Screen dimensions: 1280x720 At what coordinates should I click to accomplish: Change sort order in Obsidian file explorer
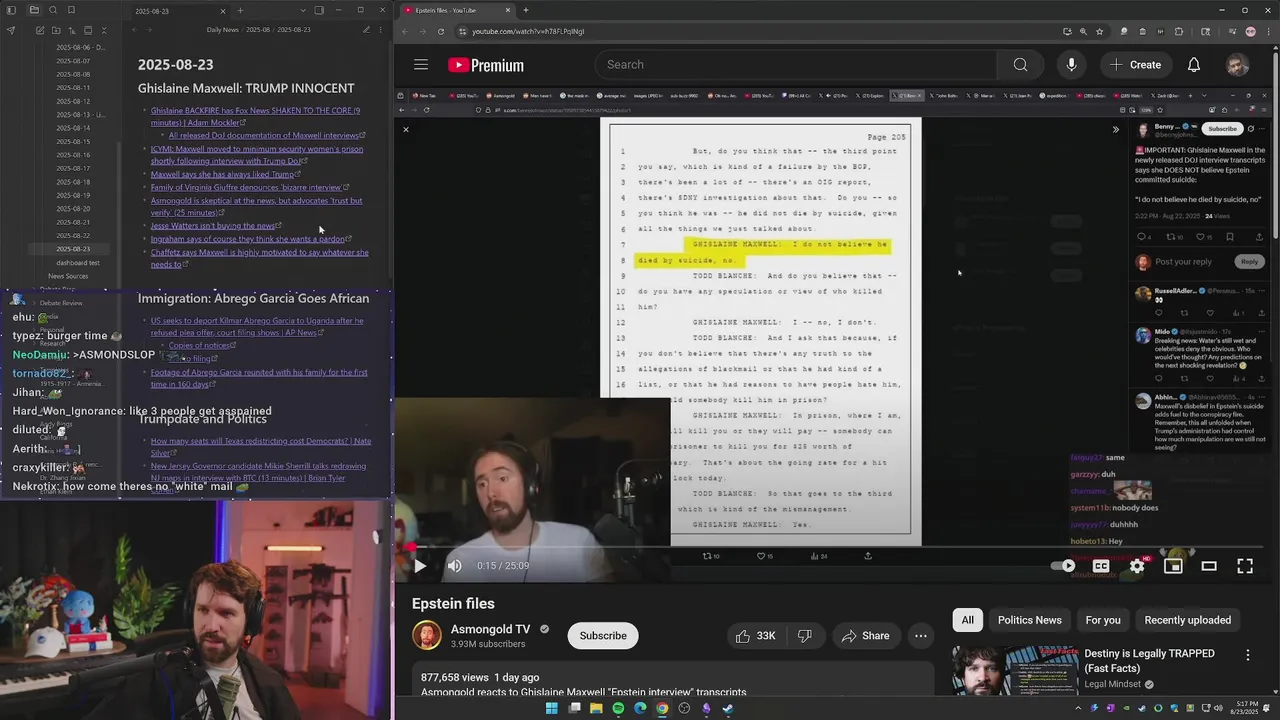pos(72,31)
